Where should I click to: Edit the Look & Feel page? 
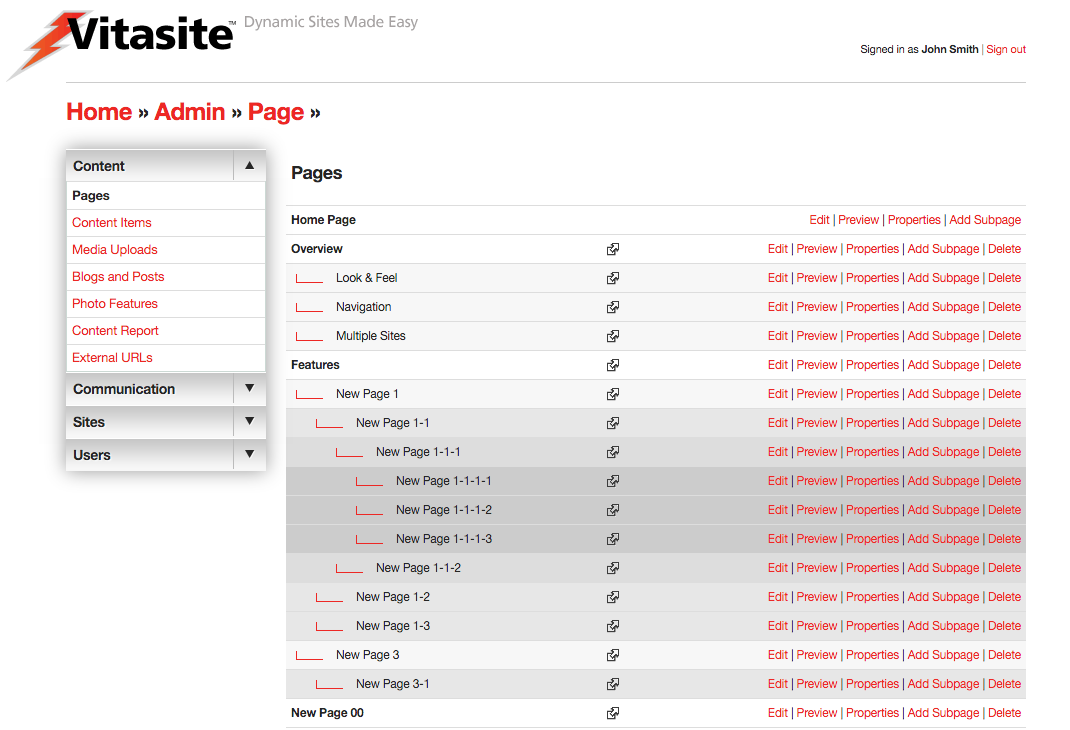[777, 278]
